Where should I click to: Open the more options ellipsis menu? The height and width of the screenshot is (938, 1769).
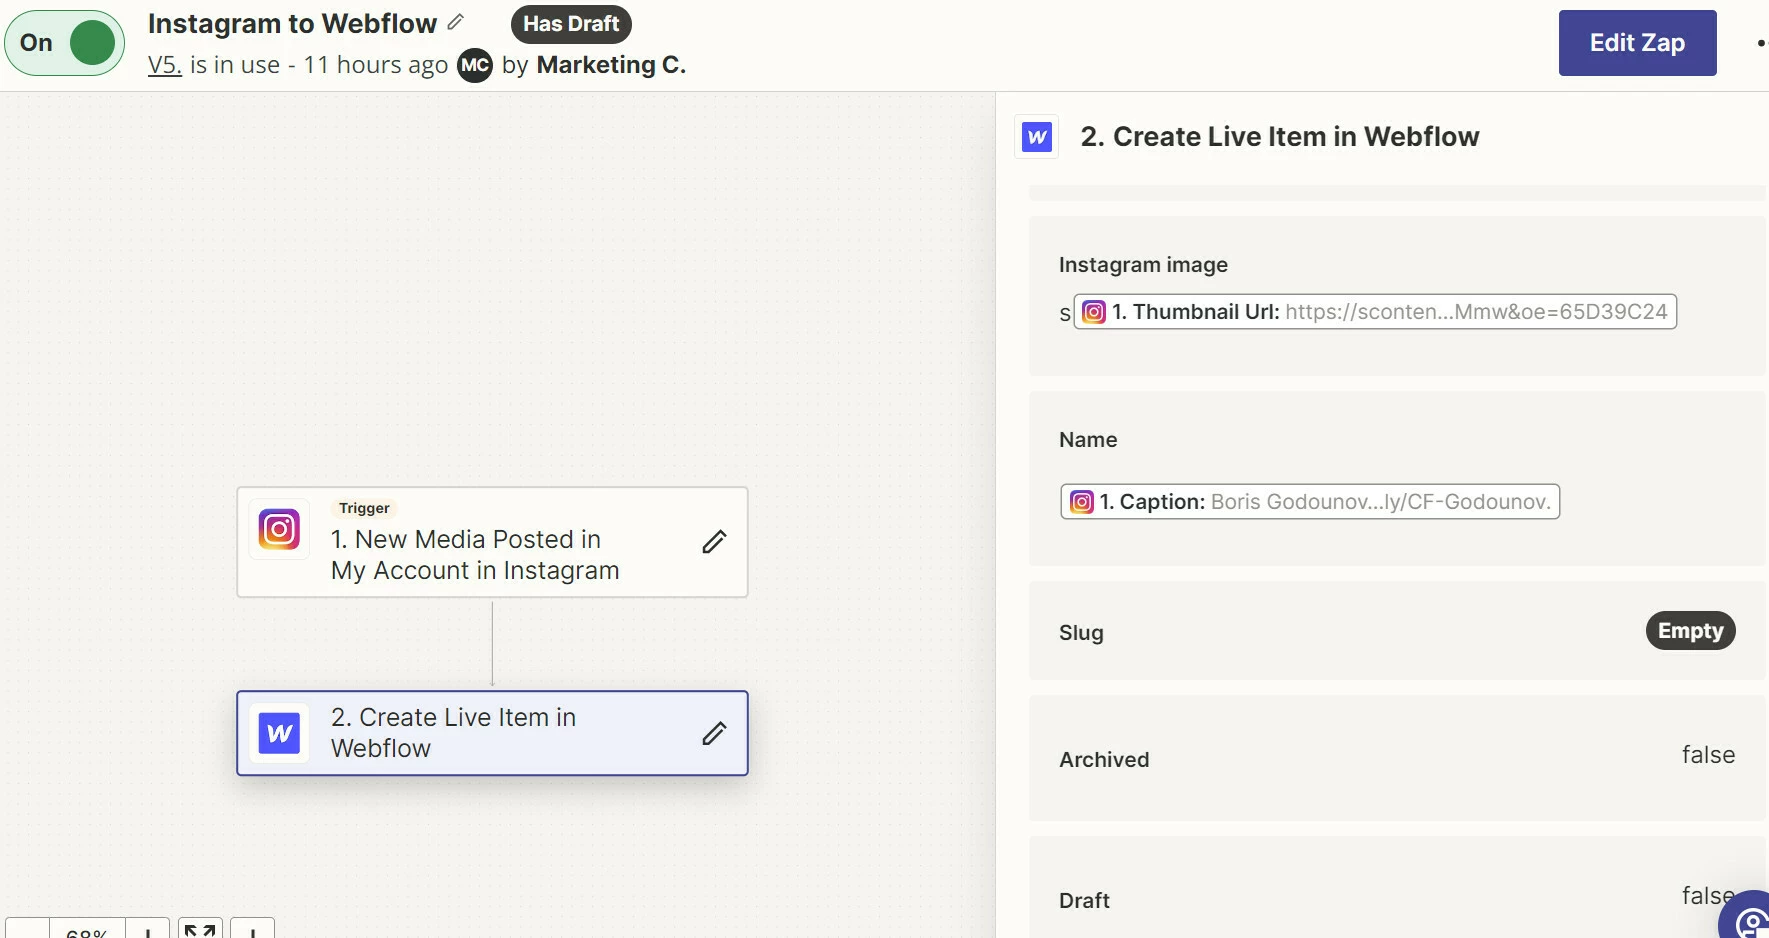1761,43
